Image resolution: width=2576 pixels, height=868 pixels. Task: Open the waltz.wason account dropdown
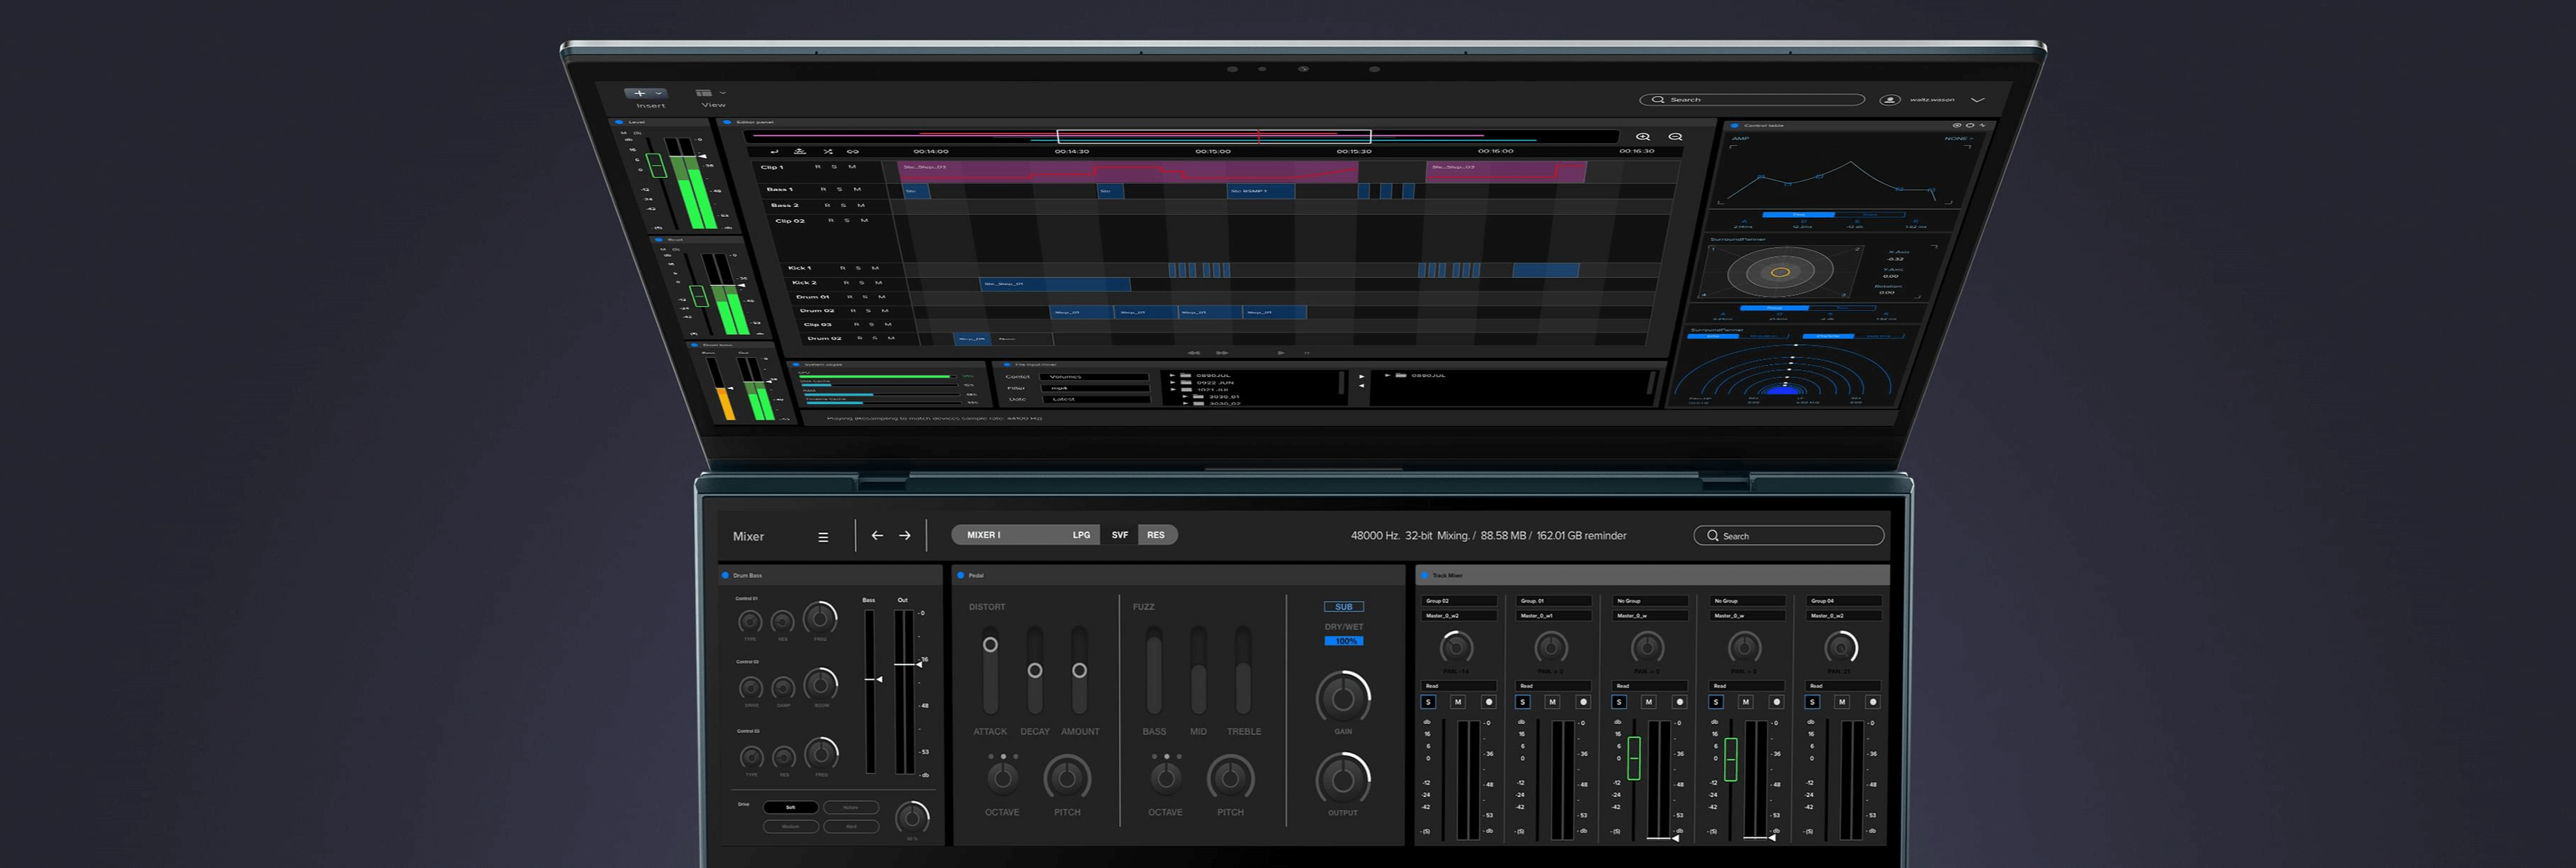(1977, 100)
